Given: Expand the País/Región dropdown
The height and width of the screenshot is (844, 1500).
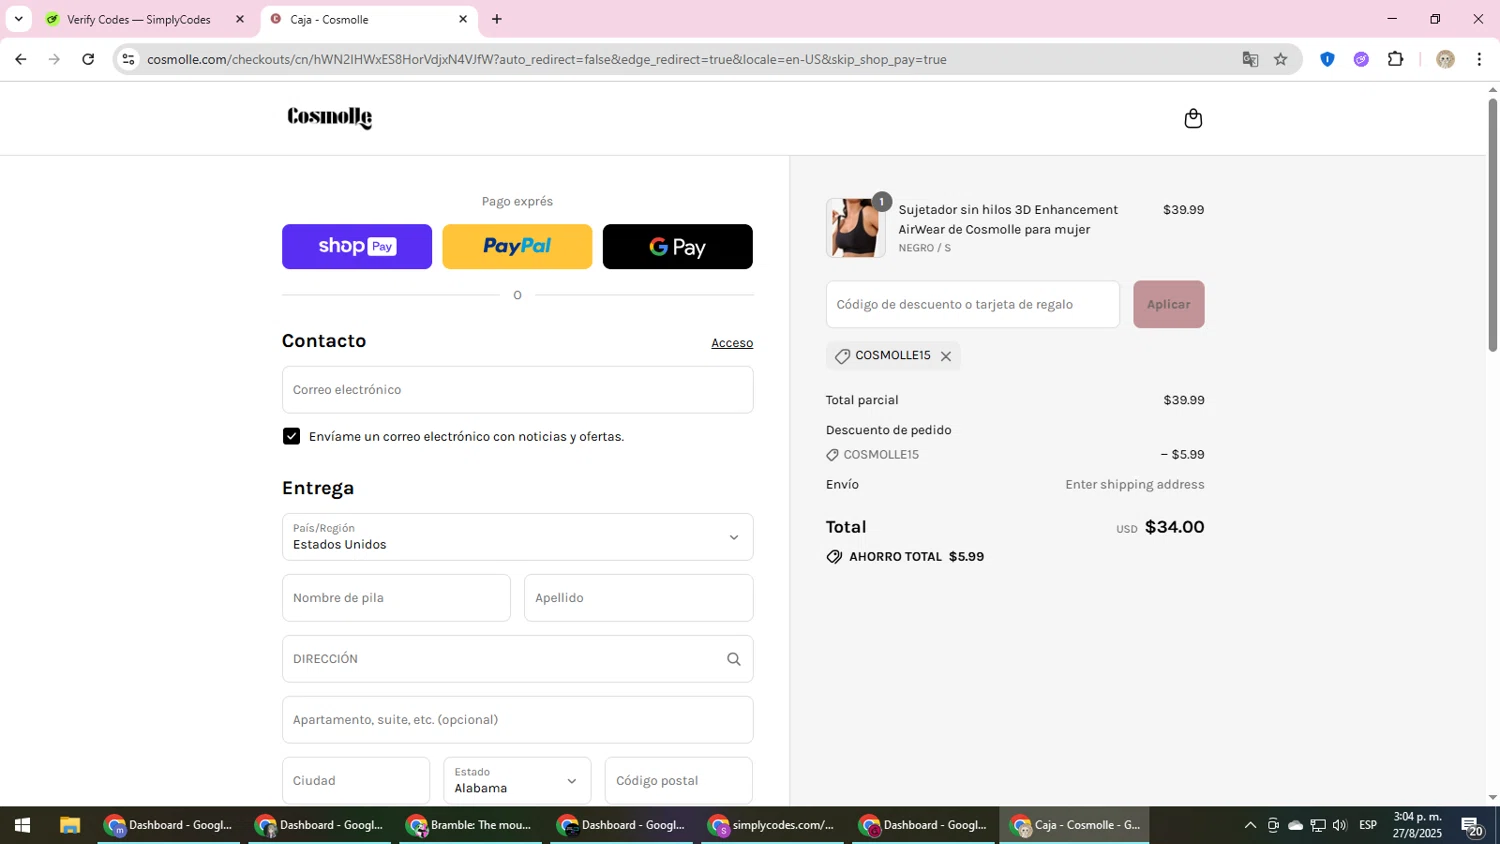Looking at the screenshot, I should click(x=517, y=537).
